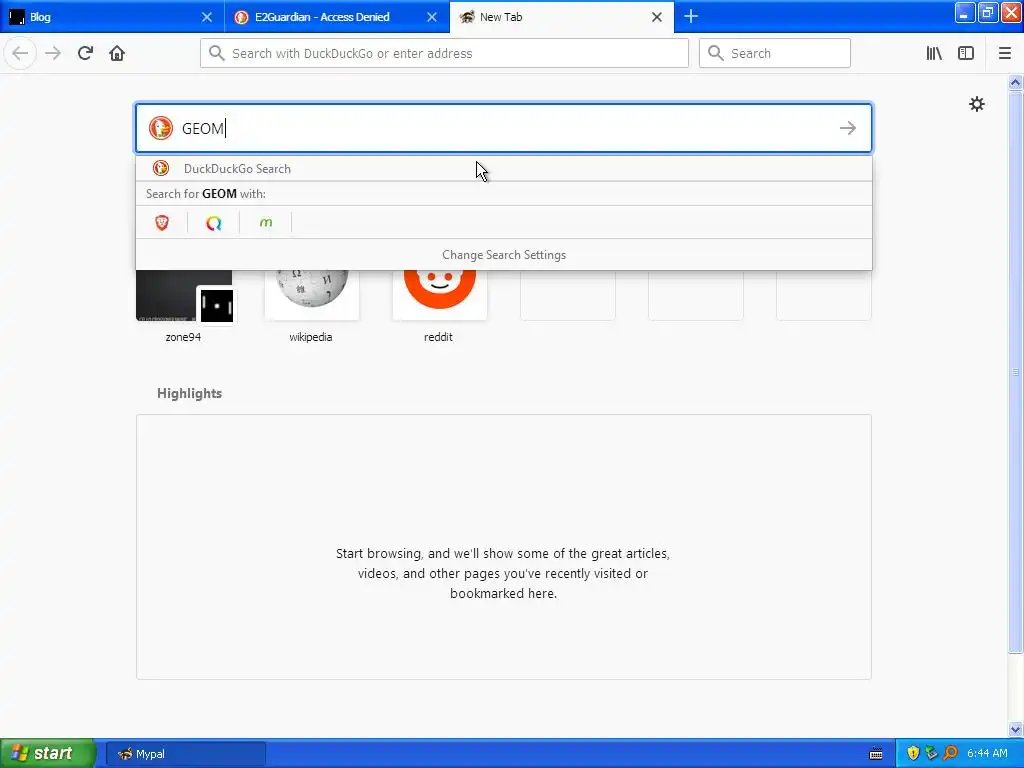The image size is (1024, 768).
Task: Open the Library panel icon
Action: (934, 53)
